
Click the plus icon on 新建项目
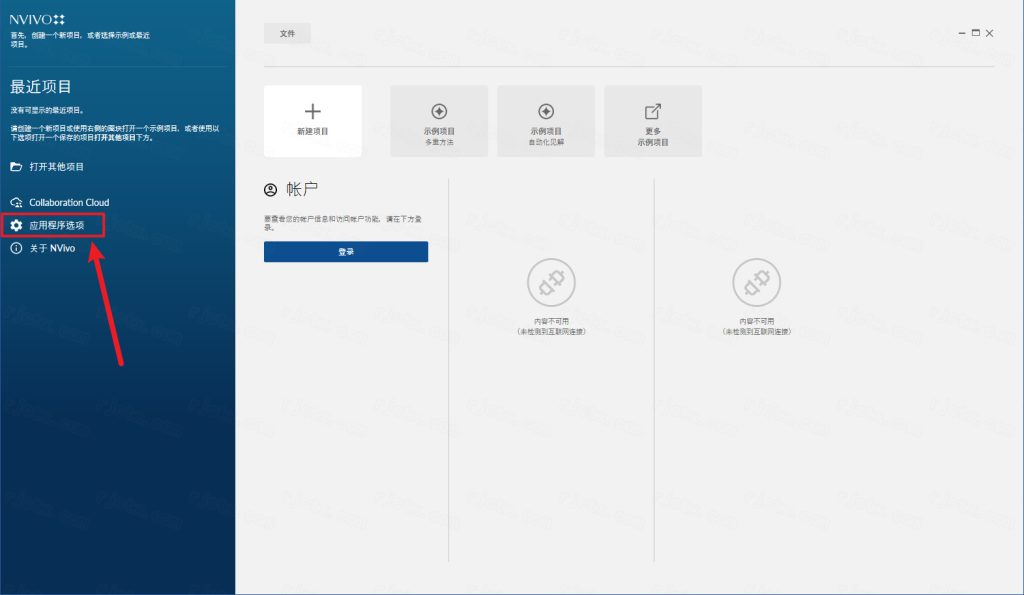point(313,112)
